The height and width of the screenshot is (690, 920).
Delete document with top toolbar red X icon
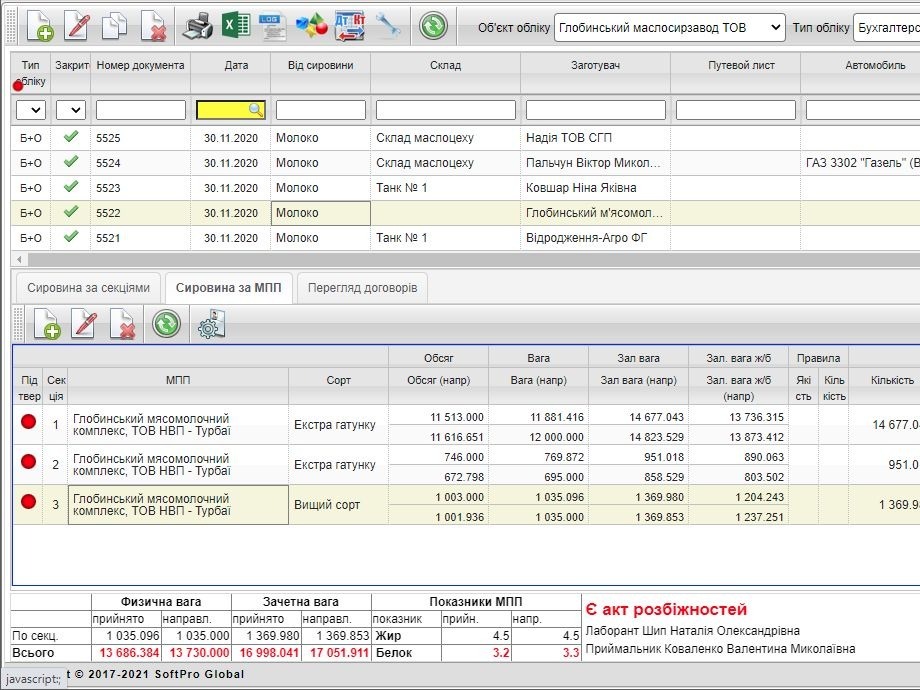(x=154, y=26)
